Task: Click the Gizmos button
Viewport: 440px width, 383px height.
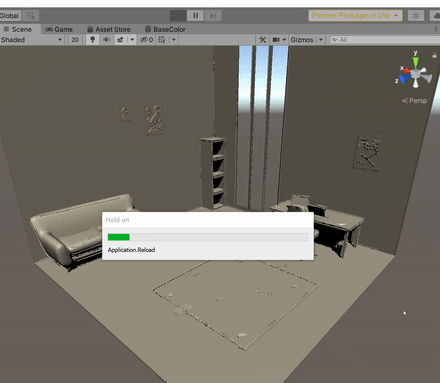Action: [302, 40]
